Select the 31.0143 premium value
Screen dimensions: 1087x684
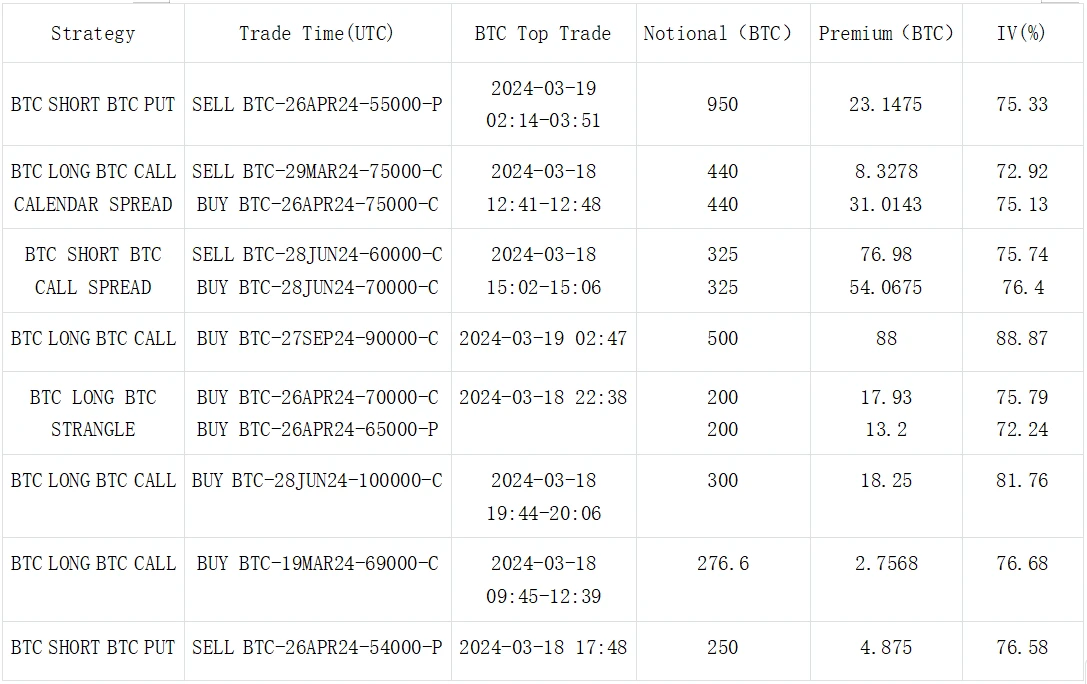pos(886,204)
